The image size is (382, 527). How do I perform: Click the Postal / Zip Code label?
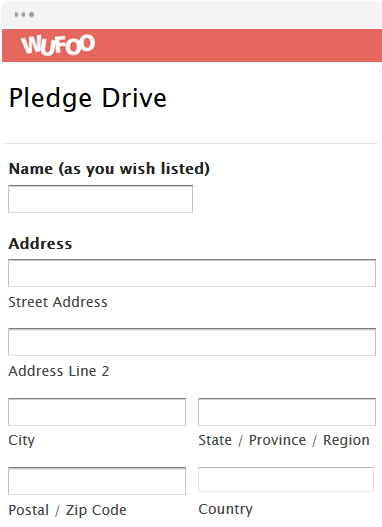(x=68, y=510)
